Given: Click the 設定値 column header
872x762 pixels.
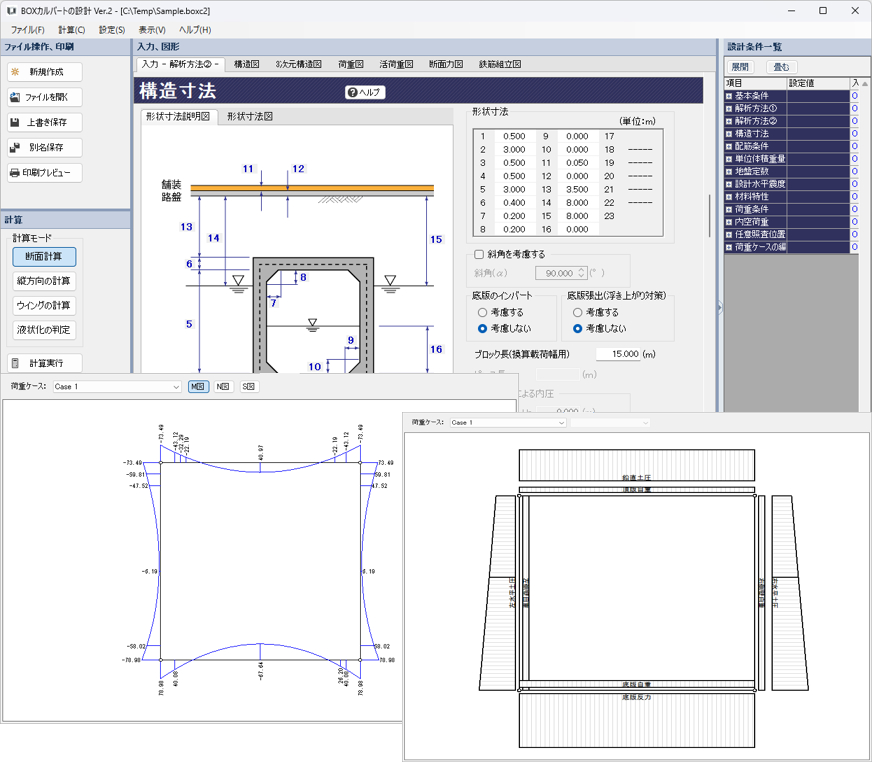Looking at the screenshot, I should [819, 83].
